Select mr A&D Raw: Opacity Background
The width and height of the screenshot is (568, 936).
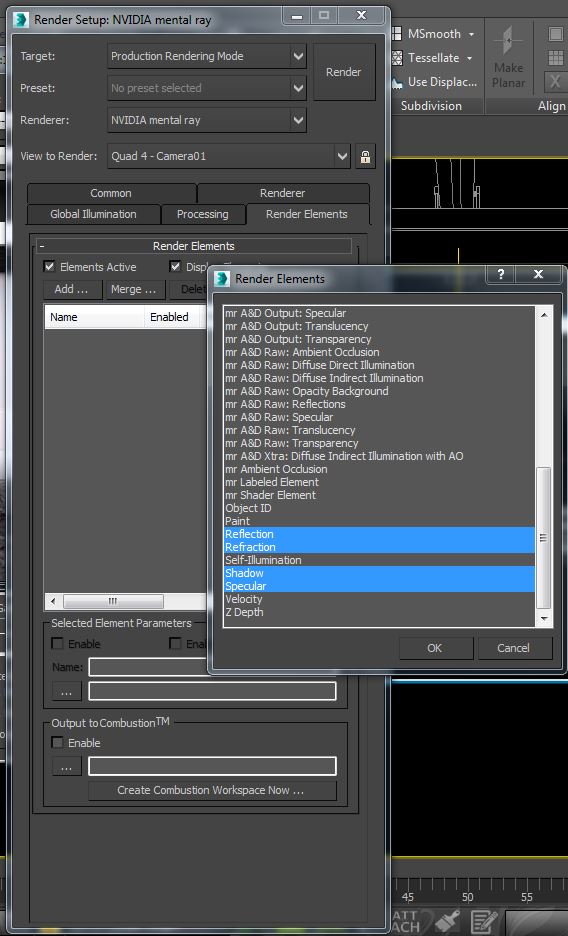tap(379, 392)
